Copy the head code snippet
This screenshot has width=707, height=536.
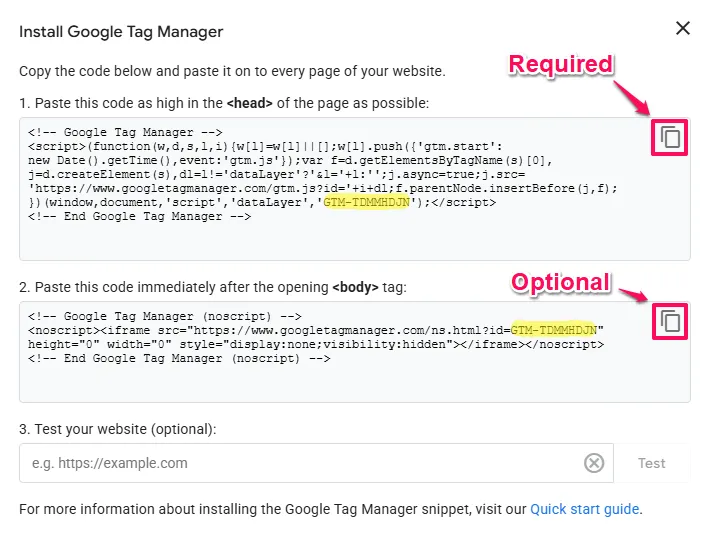pos(671,137)
